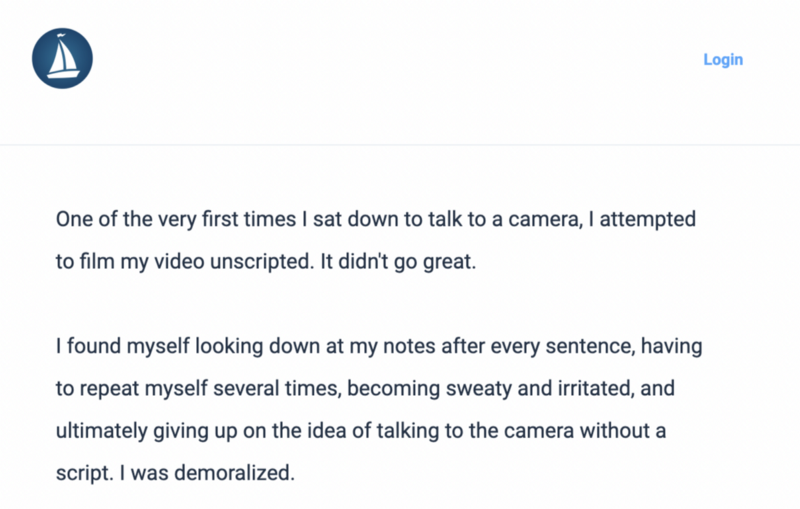
Task: Click the sailboat logo icon
Action: (62, 58)
